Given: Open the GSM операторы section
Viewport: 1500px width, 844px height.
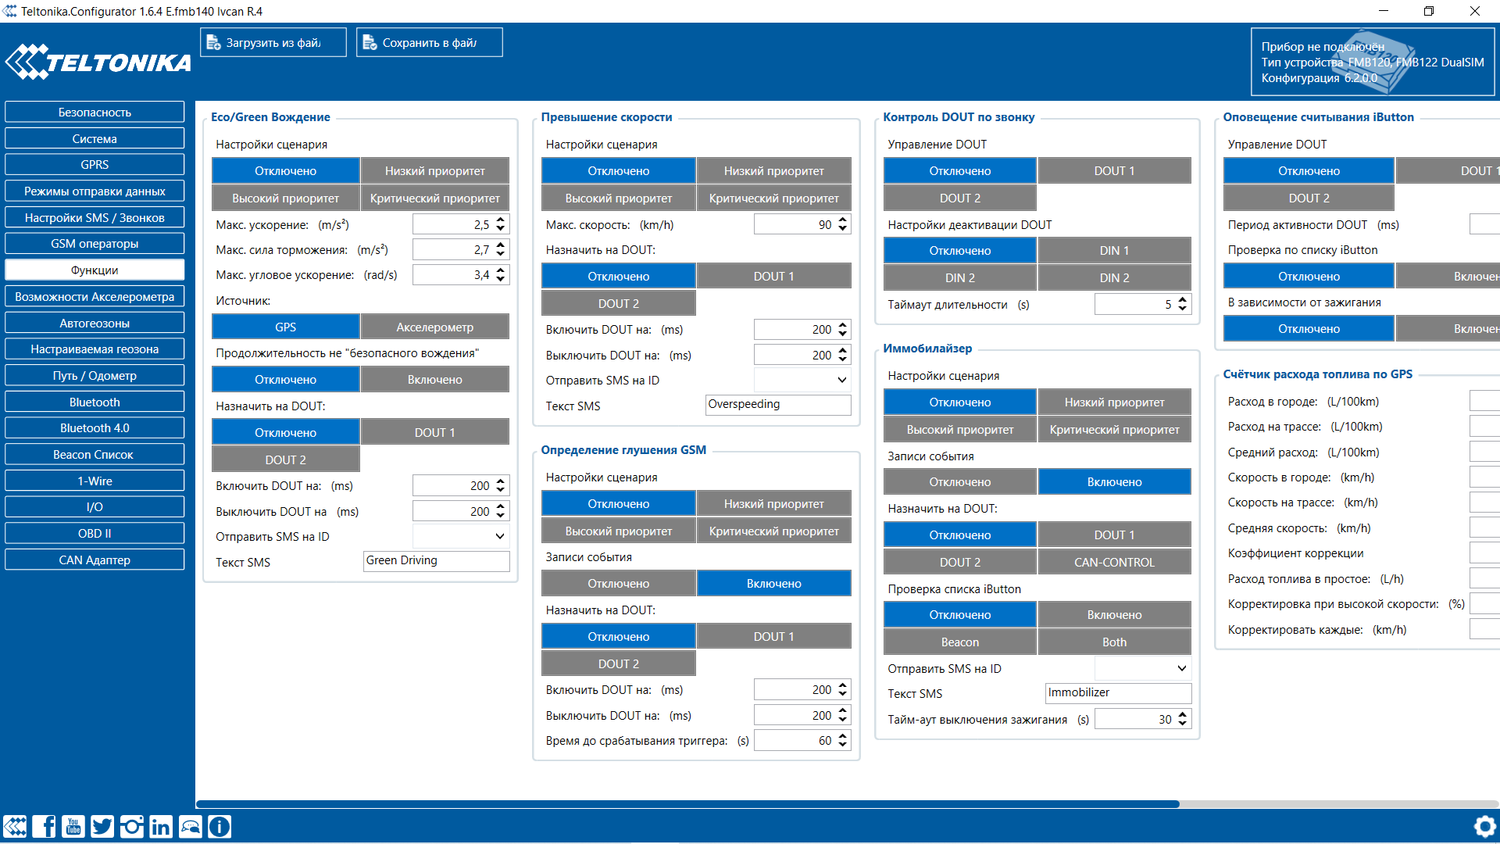Looking at the screenshot, I should (x=94, y=243).
